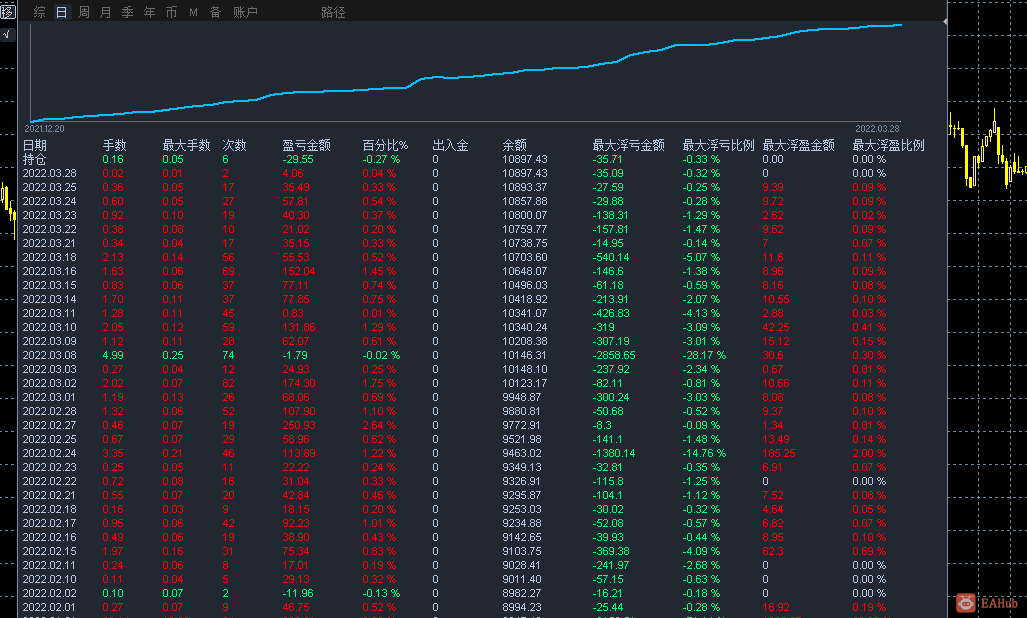
Task: Switch to the 周 weekly tab
Action: [x=84, y=12]
